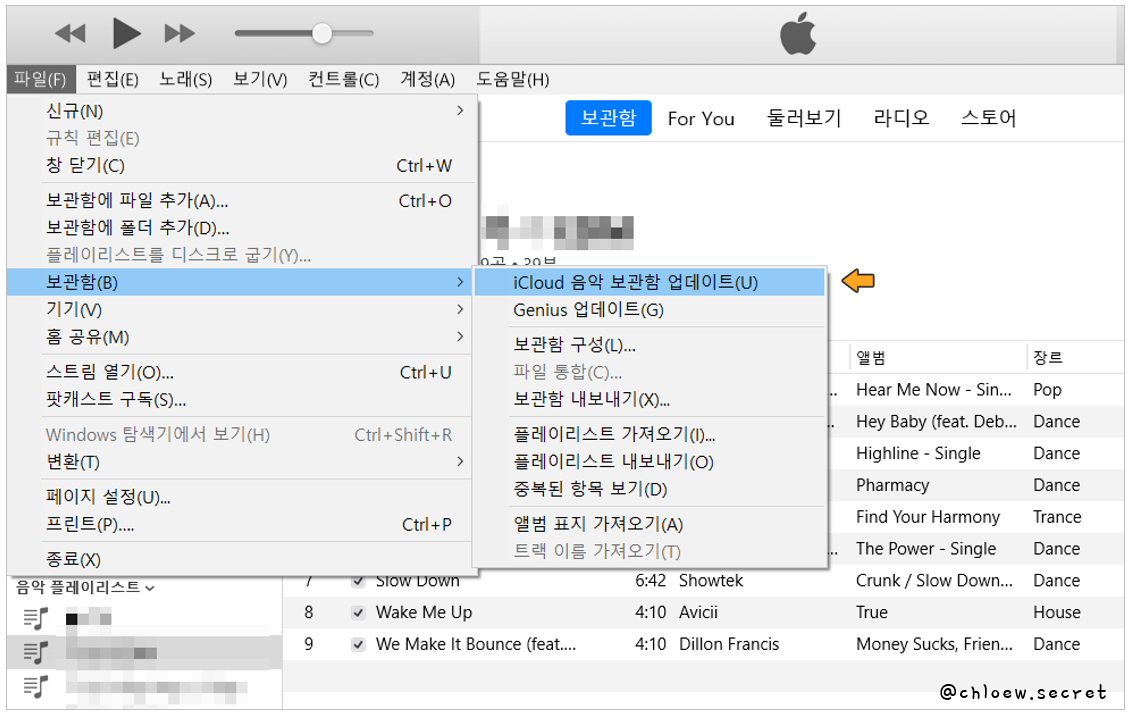Choose 앨범 표지 가져오기(A)
Screen dimensions: 1131x715
pos(649,525)
